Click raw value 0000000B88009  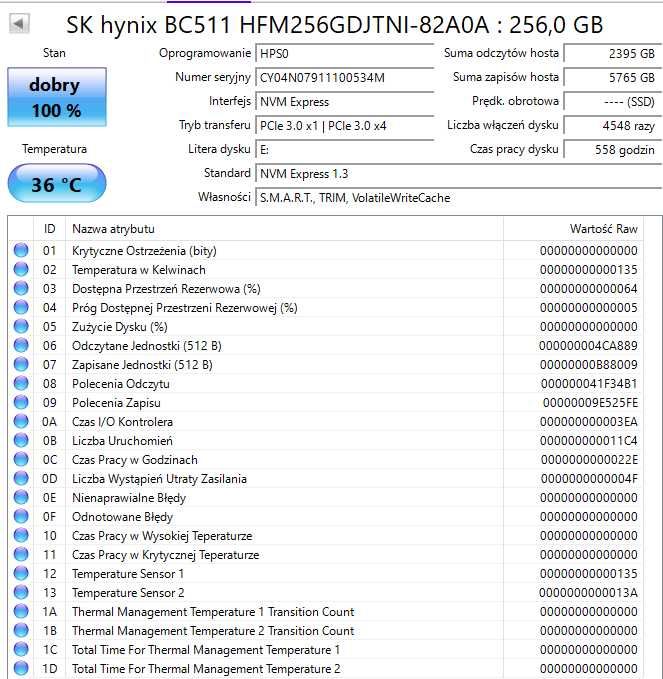(x=589, y=365)
